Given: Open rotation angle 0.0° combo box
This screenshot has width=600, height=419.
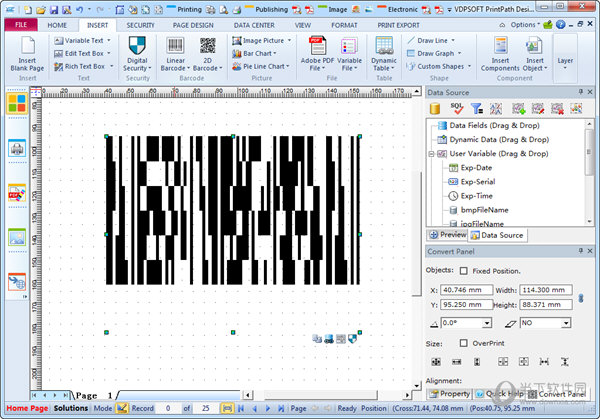Looking at the screenshot, I should (466, 323).
